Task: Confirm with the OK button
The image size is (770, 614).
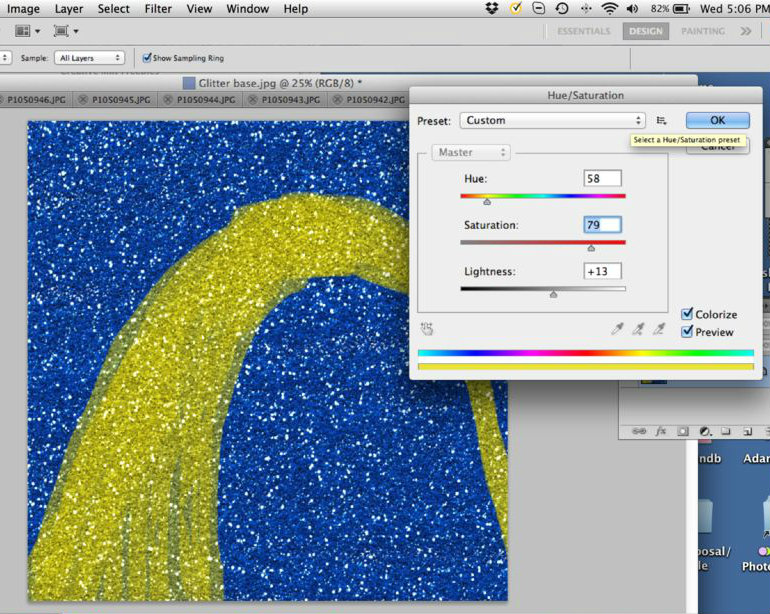Action: (x=717, y=120)
